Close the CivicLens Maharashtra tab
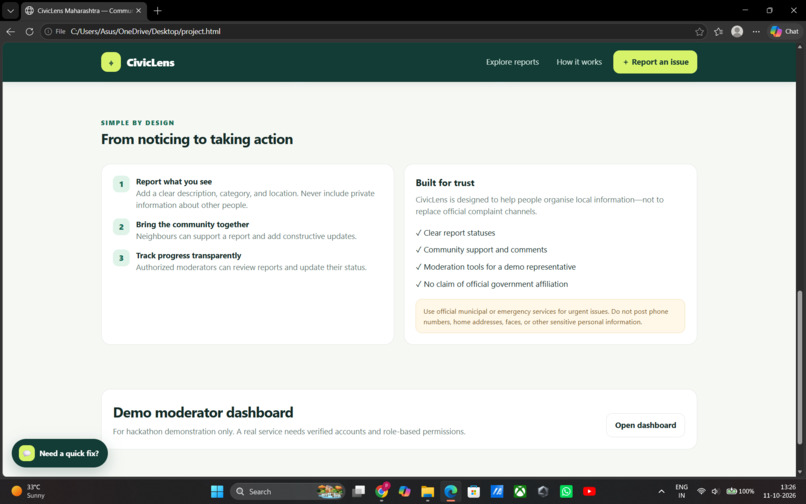The height and width of the screenshot is (504, 806). [138, 10]
